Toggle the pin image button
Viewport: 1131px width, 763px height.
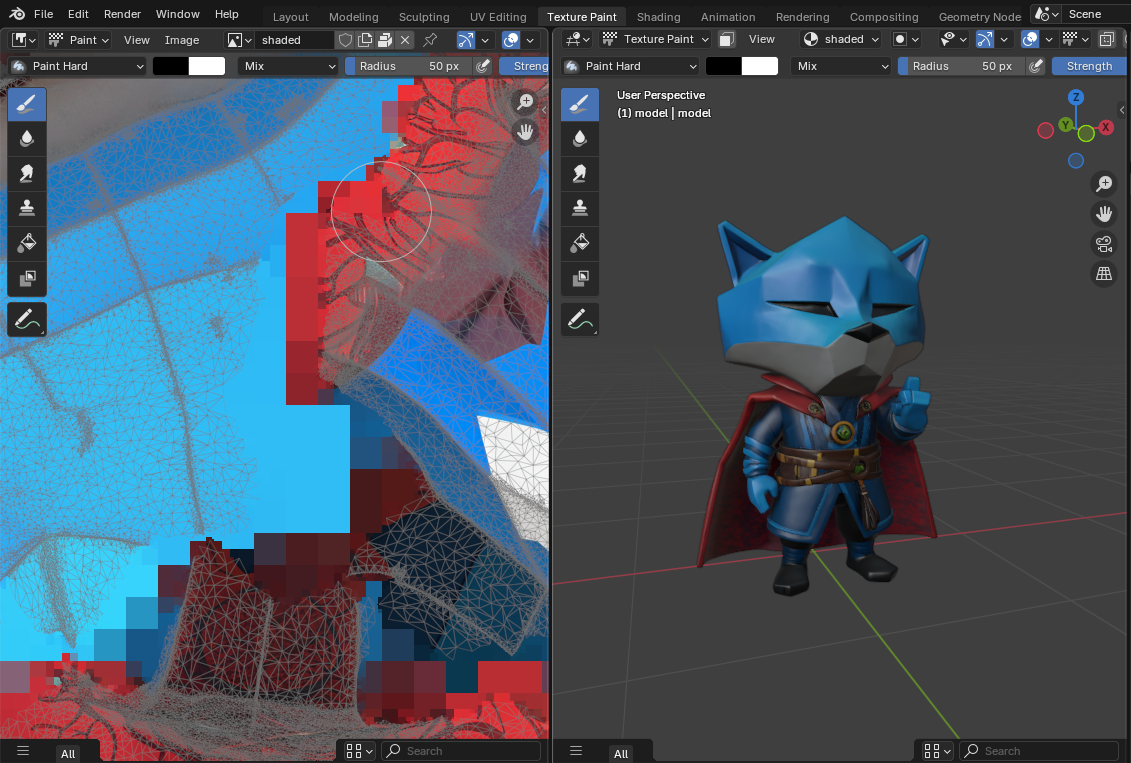430,40
